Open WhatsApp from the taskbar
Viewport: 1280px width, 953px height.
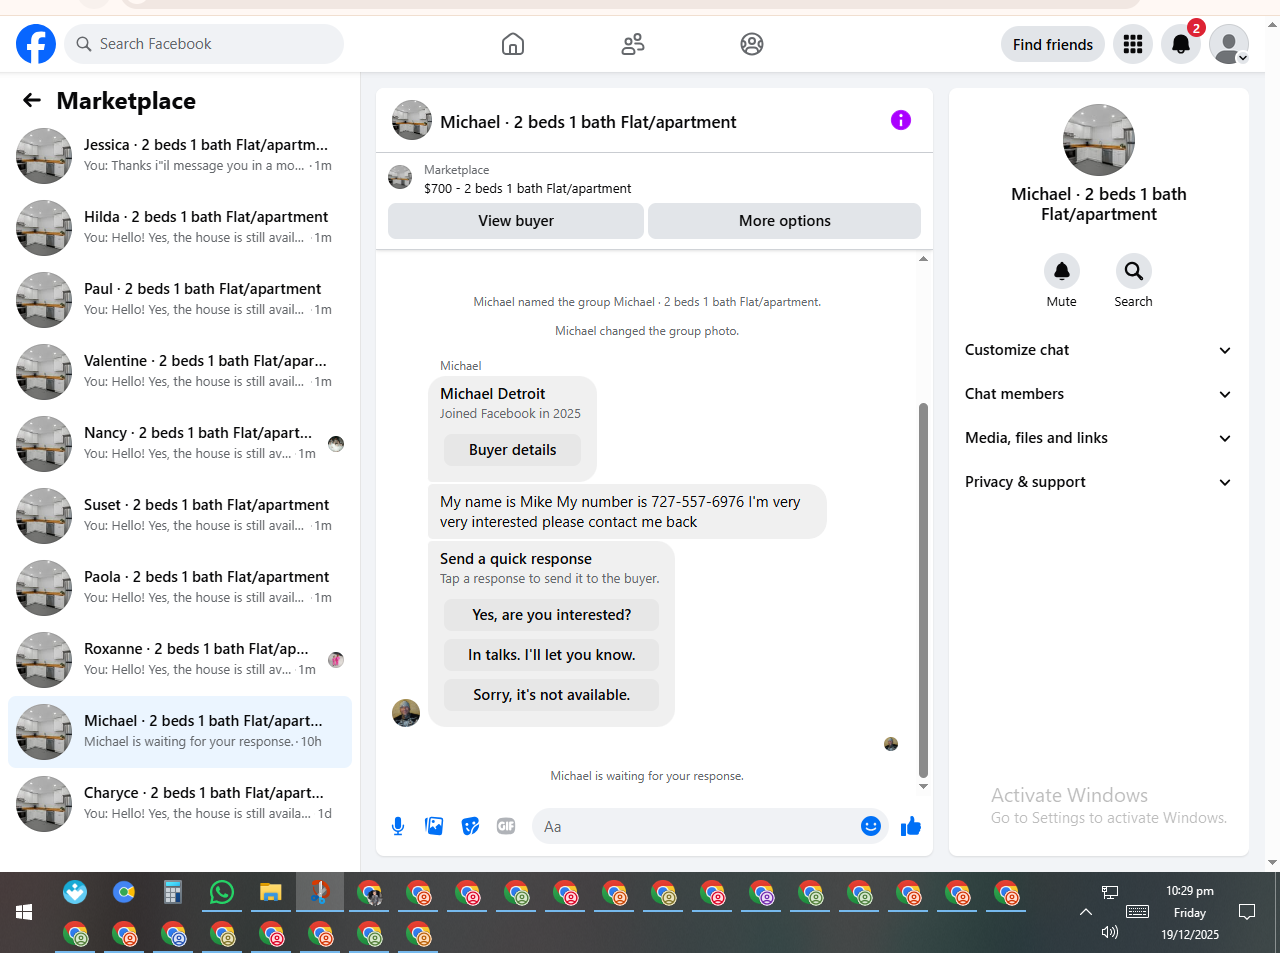[x=222, y=892]
